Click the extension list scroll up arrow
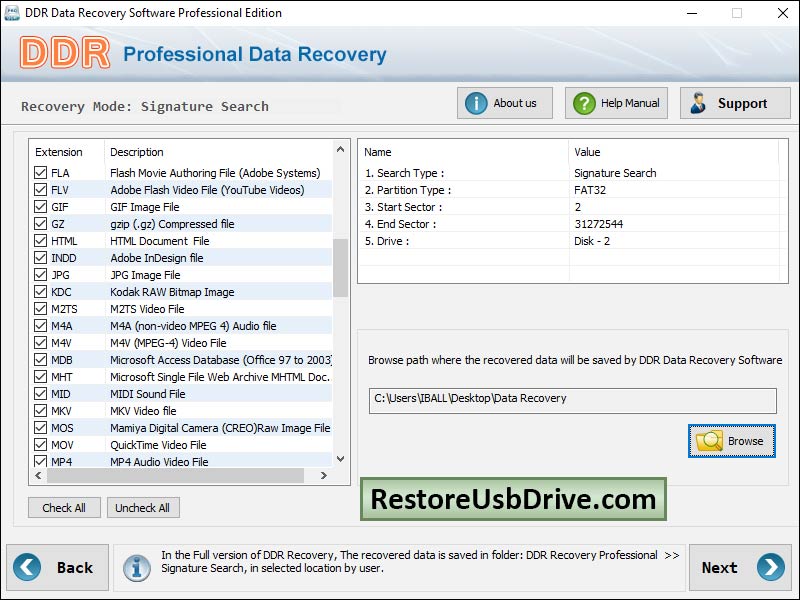800x600 pixels. pos(341,149)
